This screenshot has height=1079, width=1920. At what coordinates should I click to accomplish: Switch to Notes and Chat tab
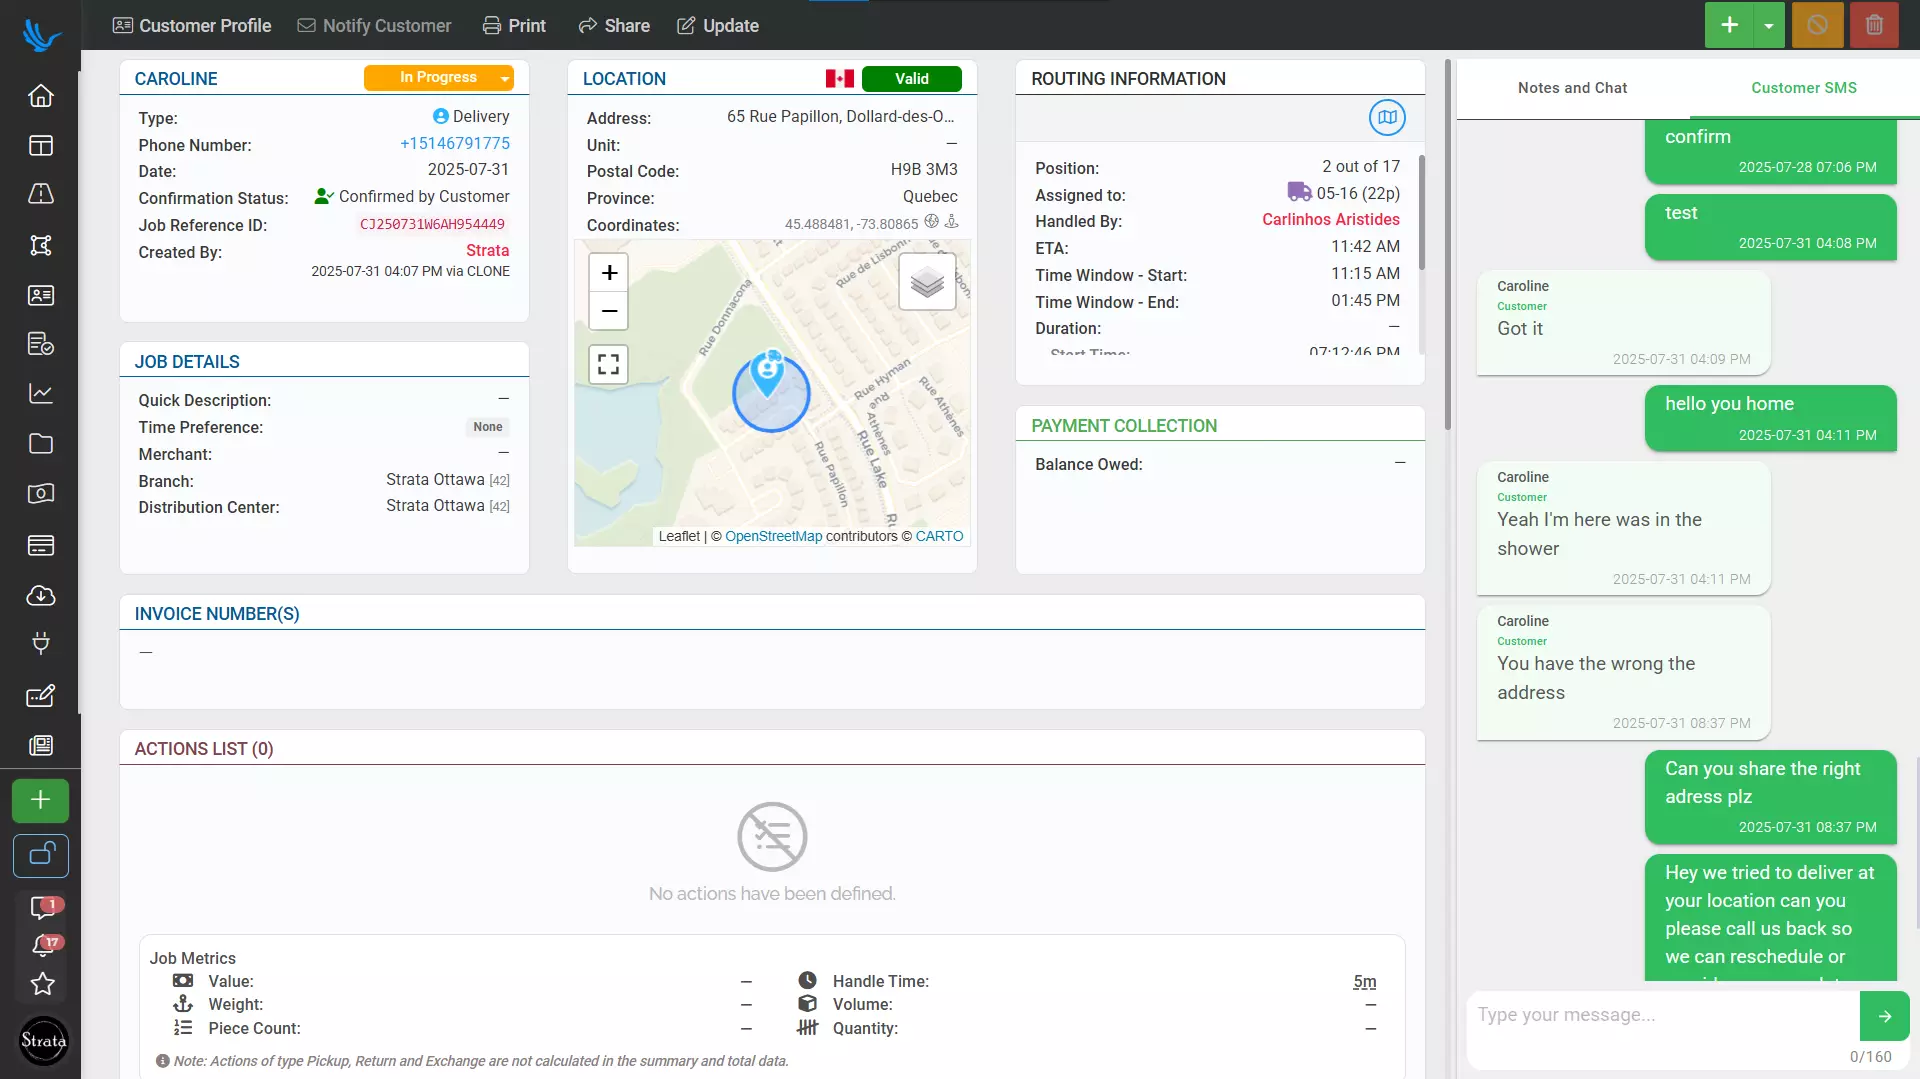point(1572,88)
